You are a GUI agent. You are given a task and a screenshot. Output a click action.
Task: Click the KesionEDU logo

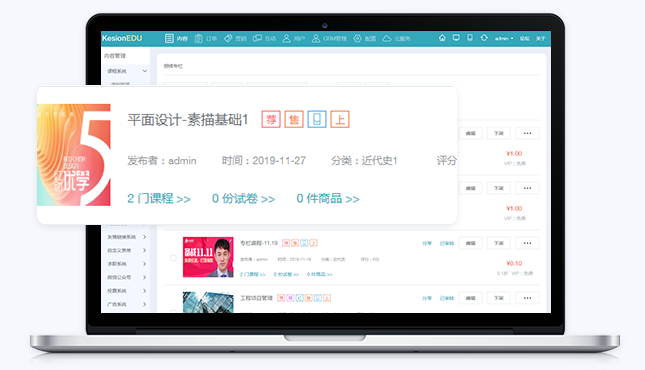click(122, 38)
